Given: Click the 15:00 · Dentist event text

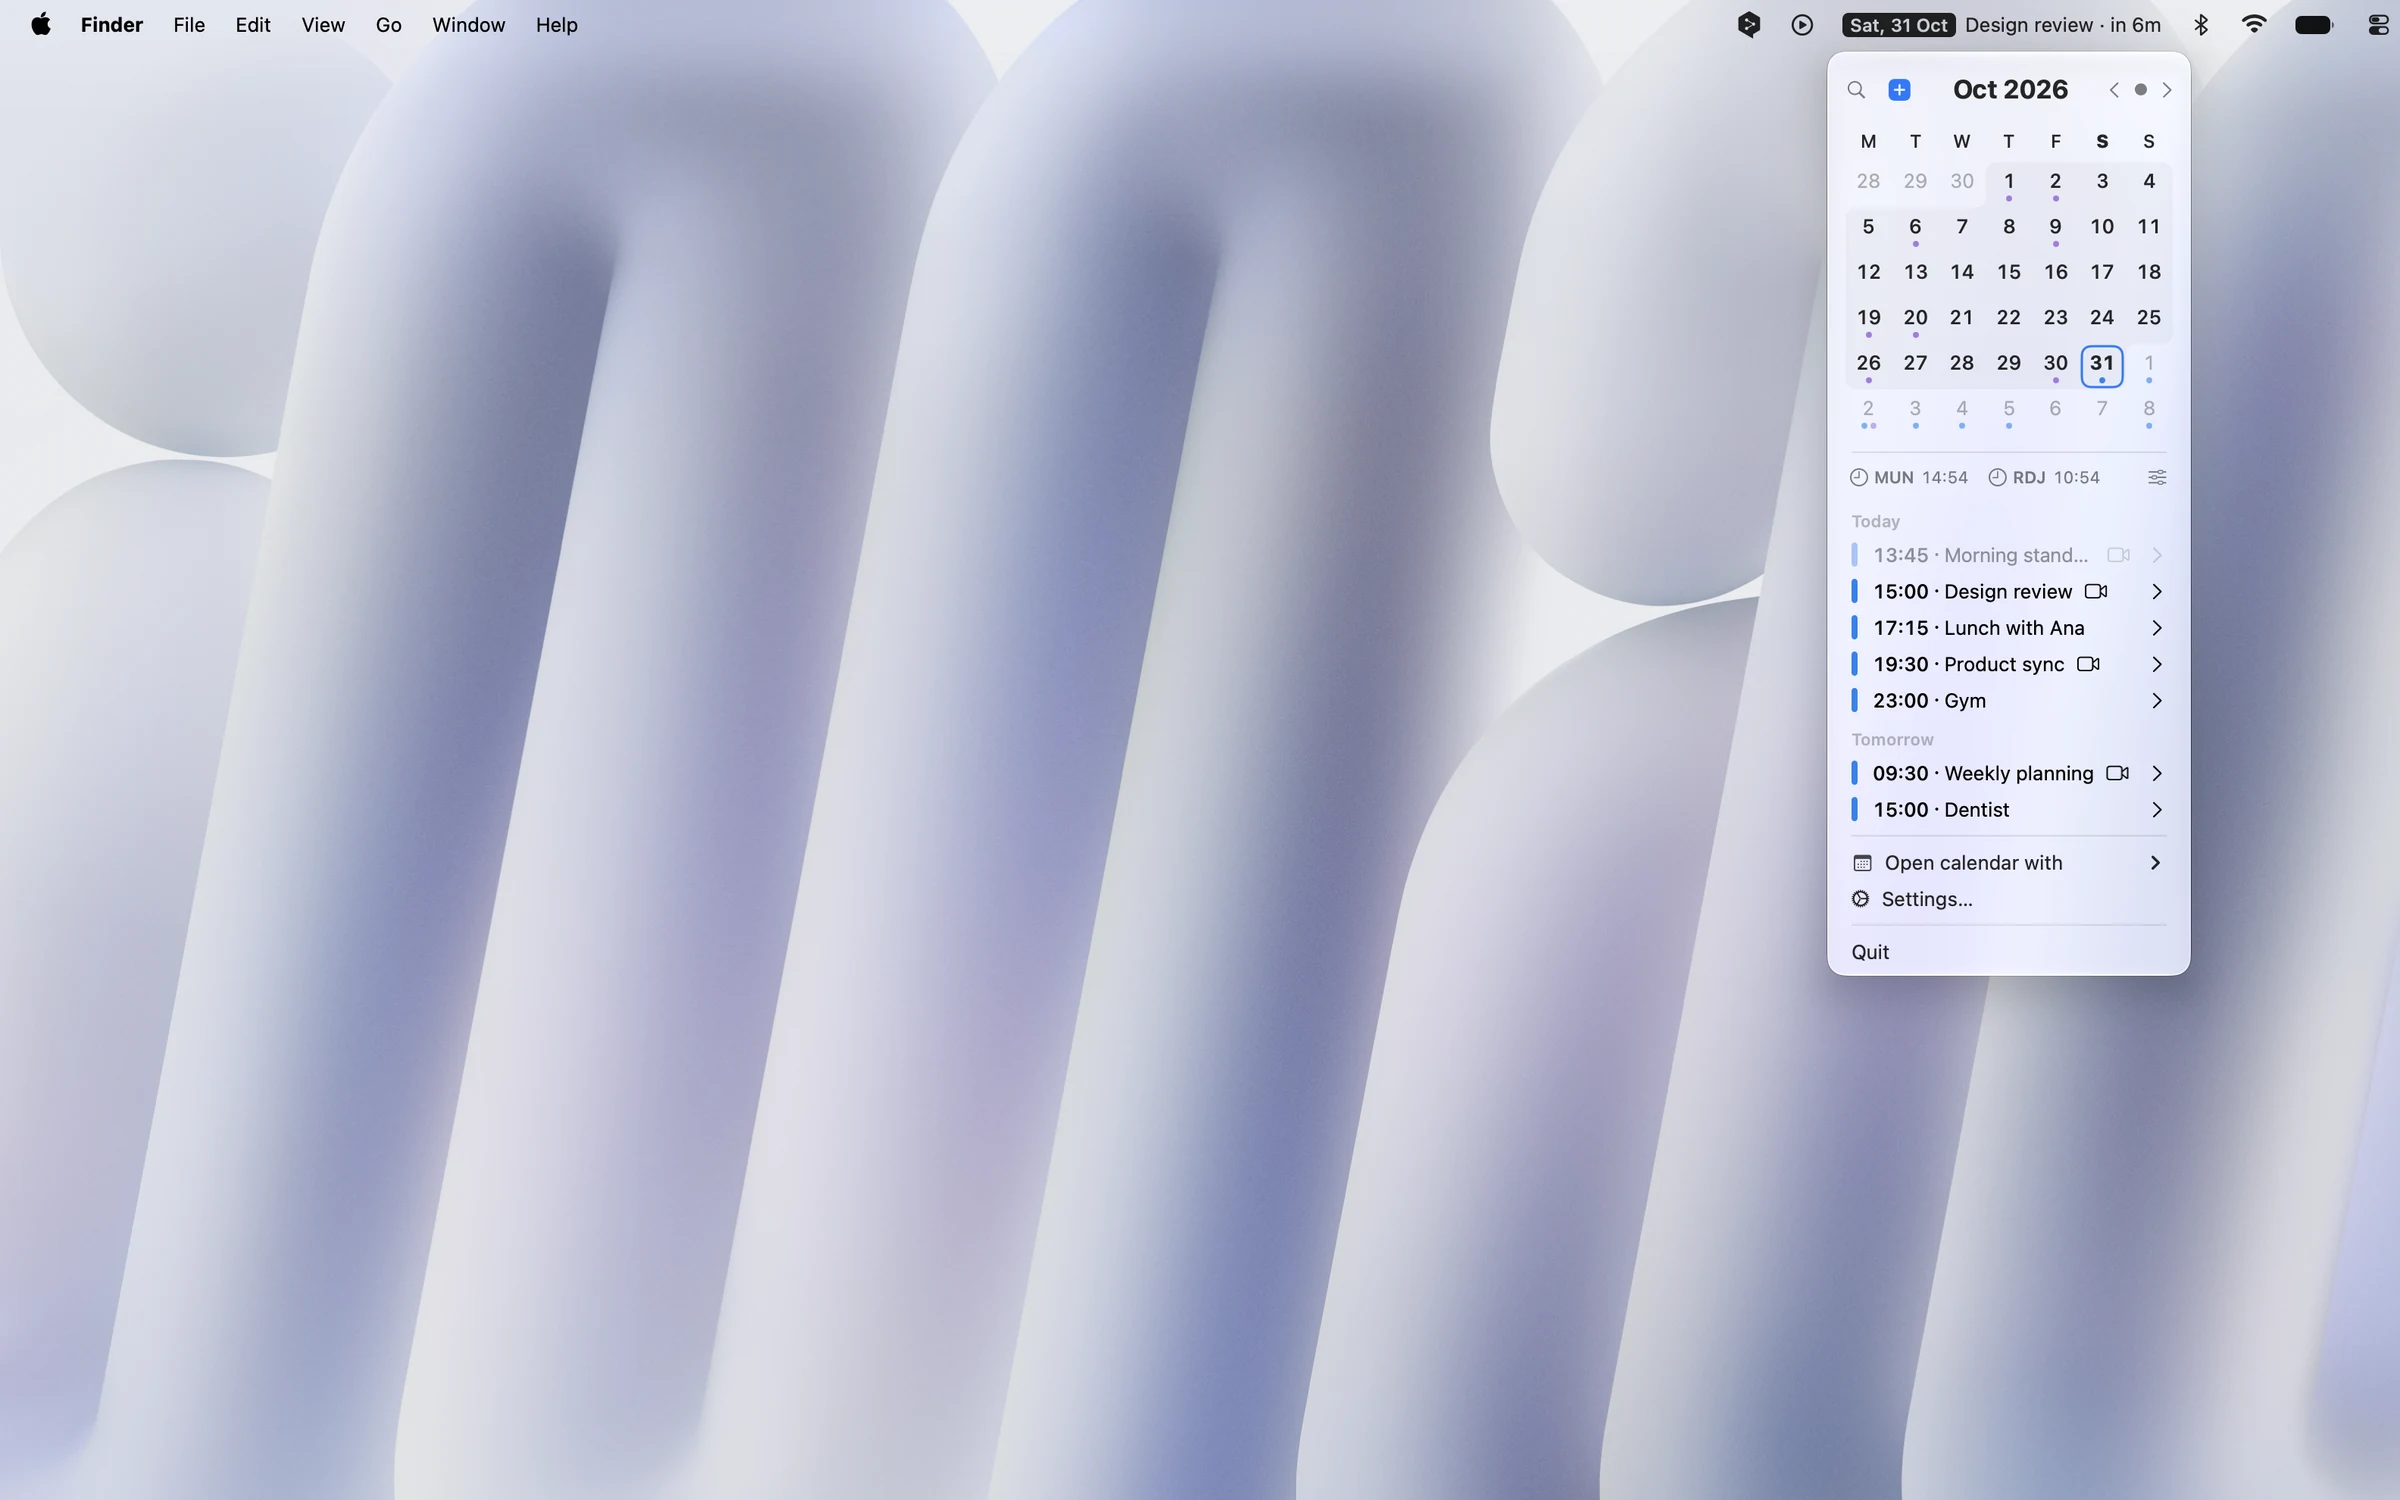Looking at the screenshot, I should point(1940,810).
